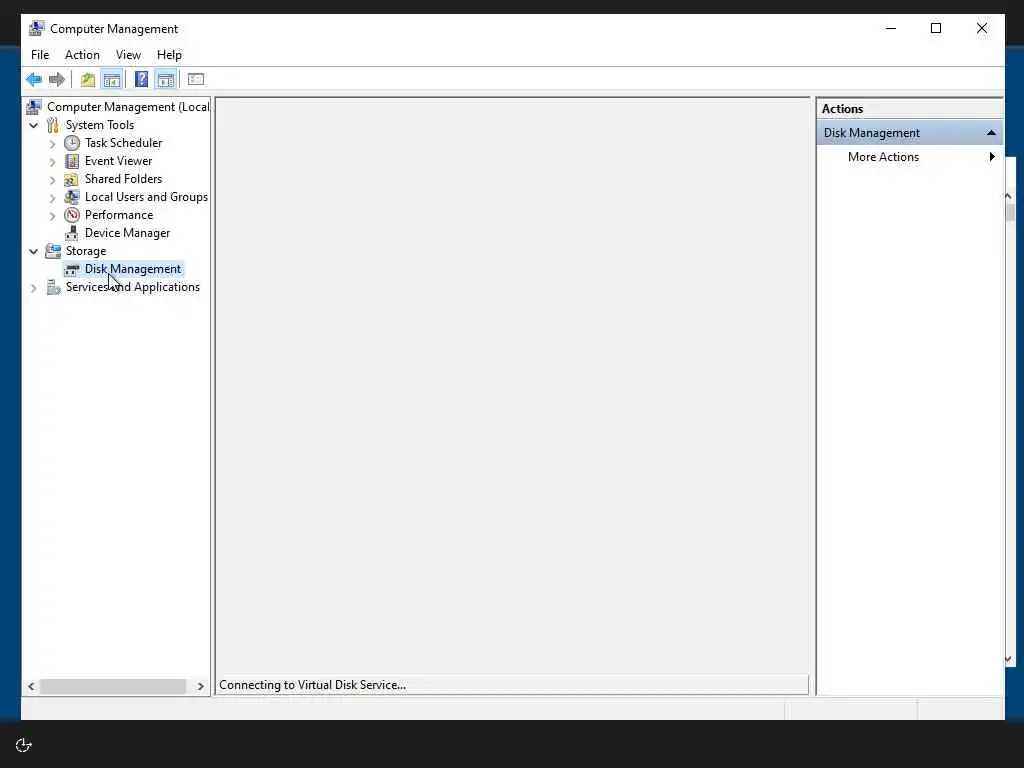Click the Device Manager icon
Screen dimensions: 1024x768
(72, 233)
